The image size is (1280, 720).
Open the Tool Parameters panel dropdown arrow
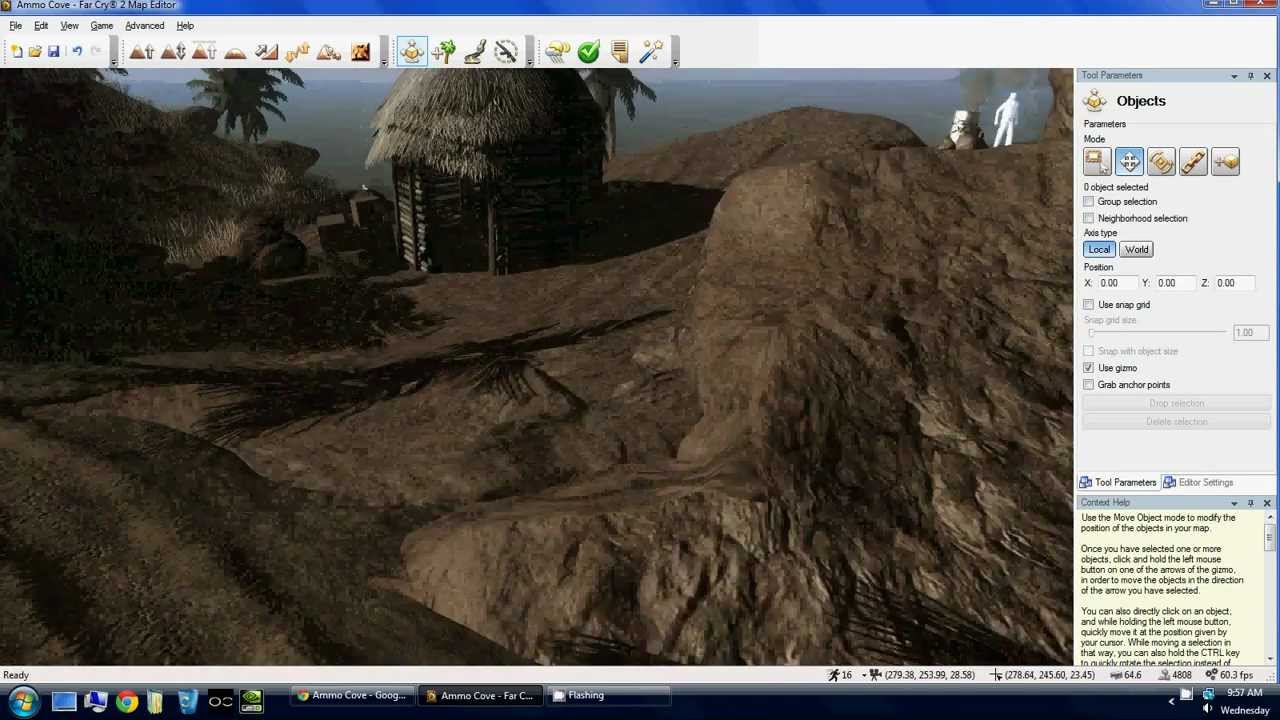(1234, 76)
